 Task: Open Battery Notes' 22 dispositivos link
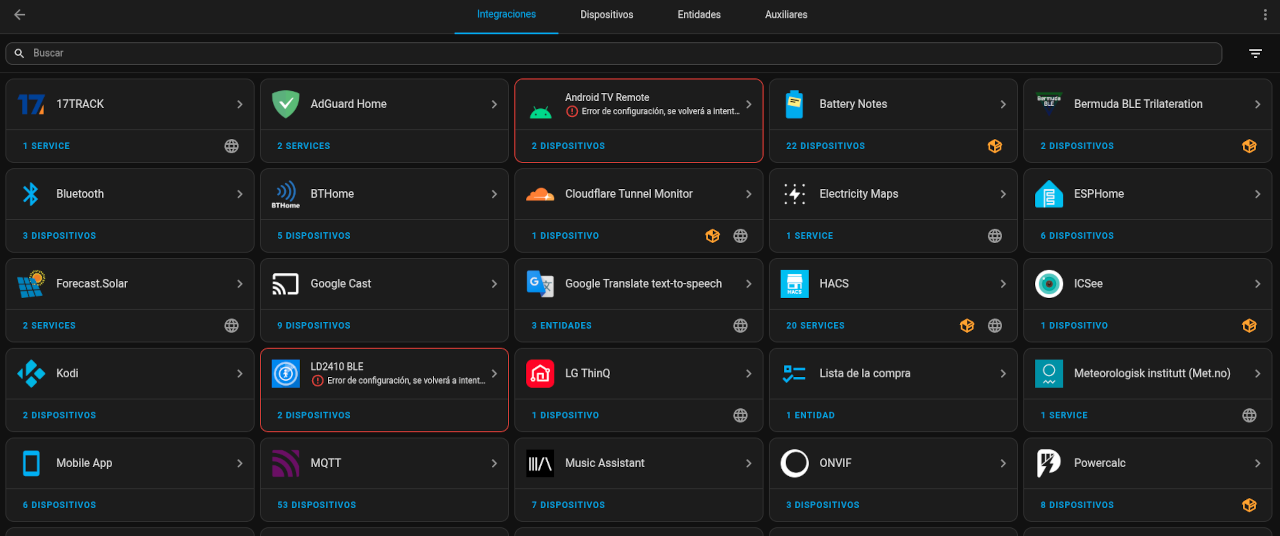click(x=825, y=146)
